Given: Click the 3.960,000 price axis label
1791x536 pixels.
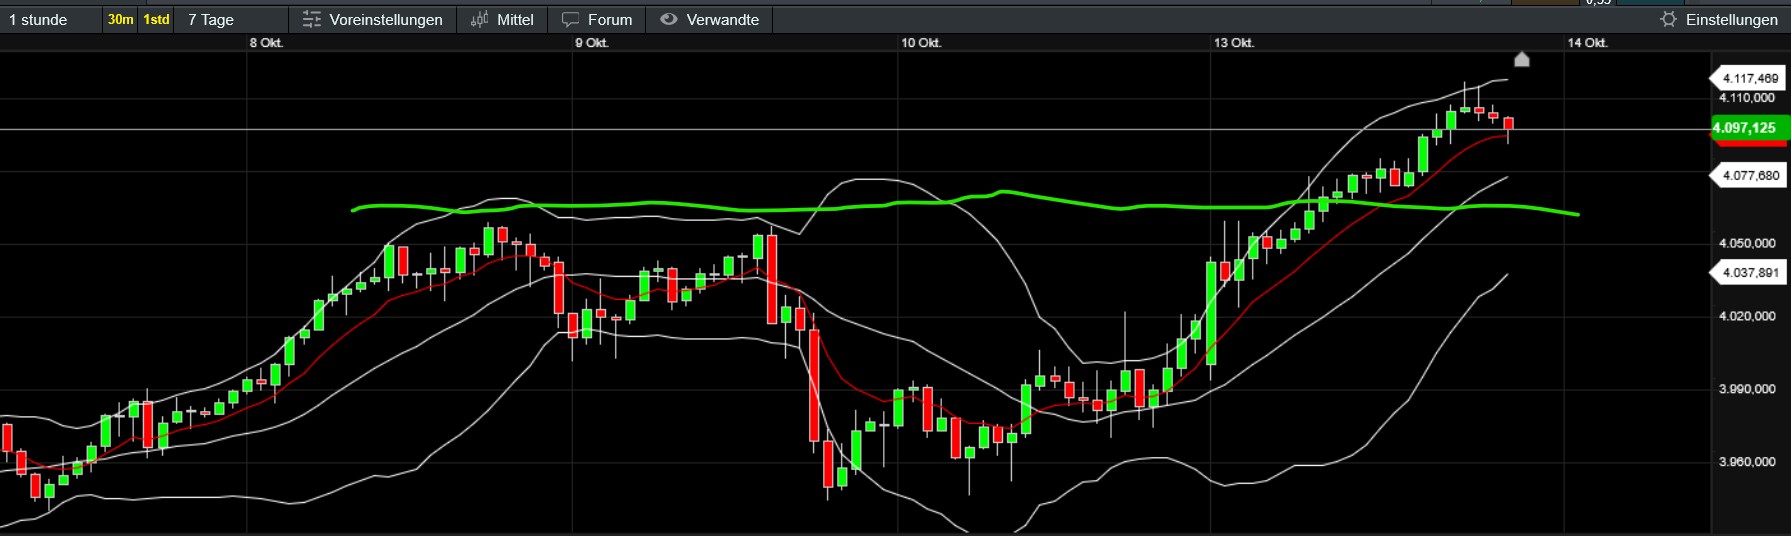Looking at the screenshot, I should (1747, 462).
